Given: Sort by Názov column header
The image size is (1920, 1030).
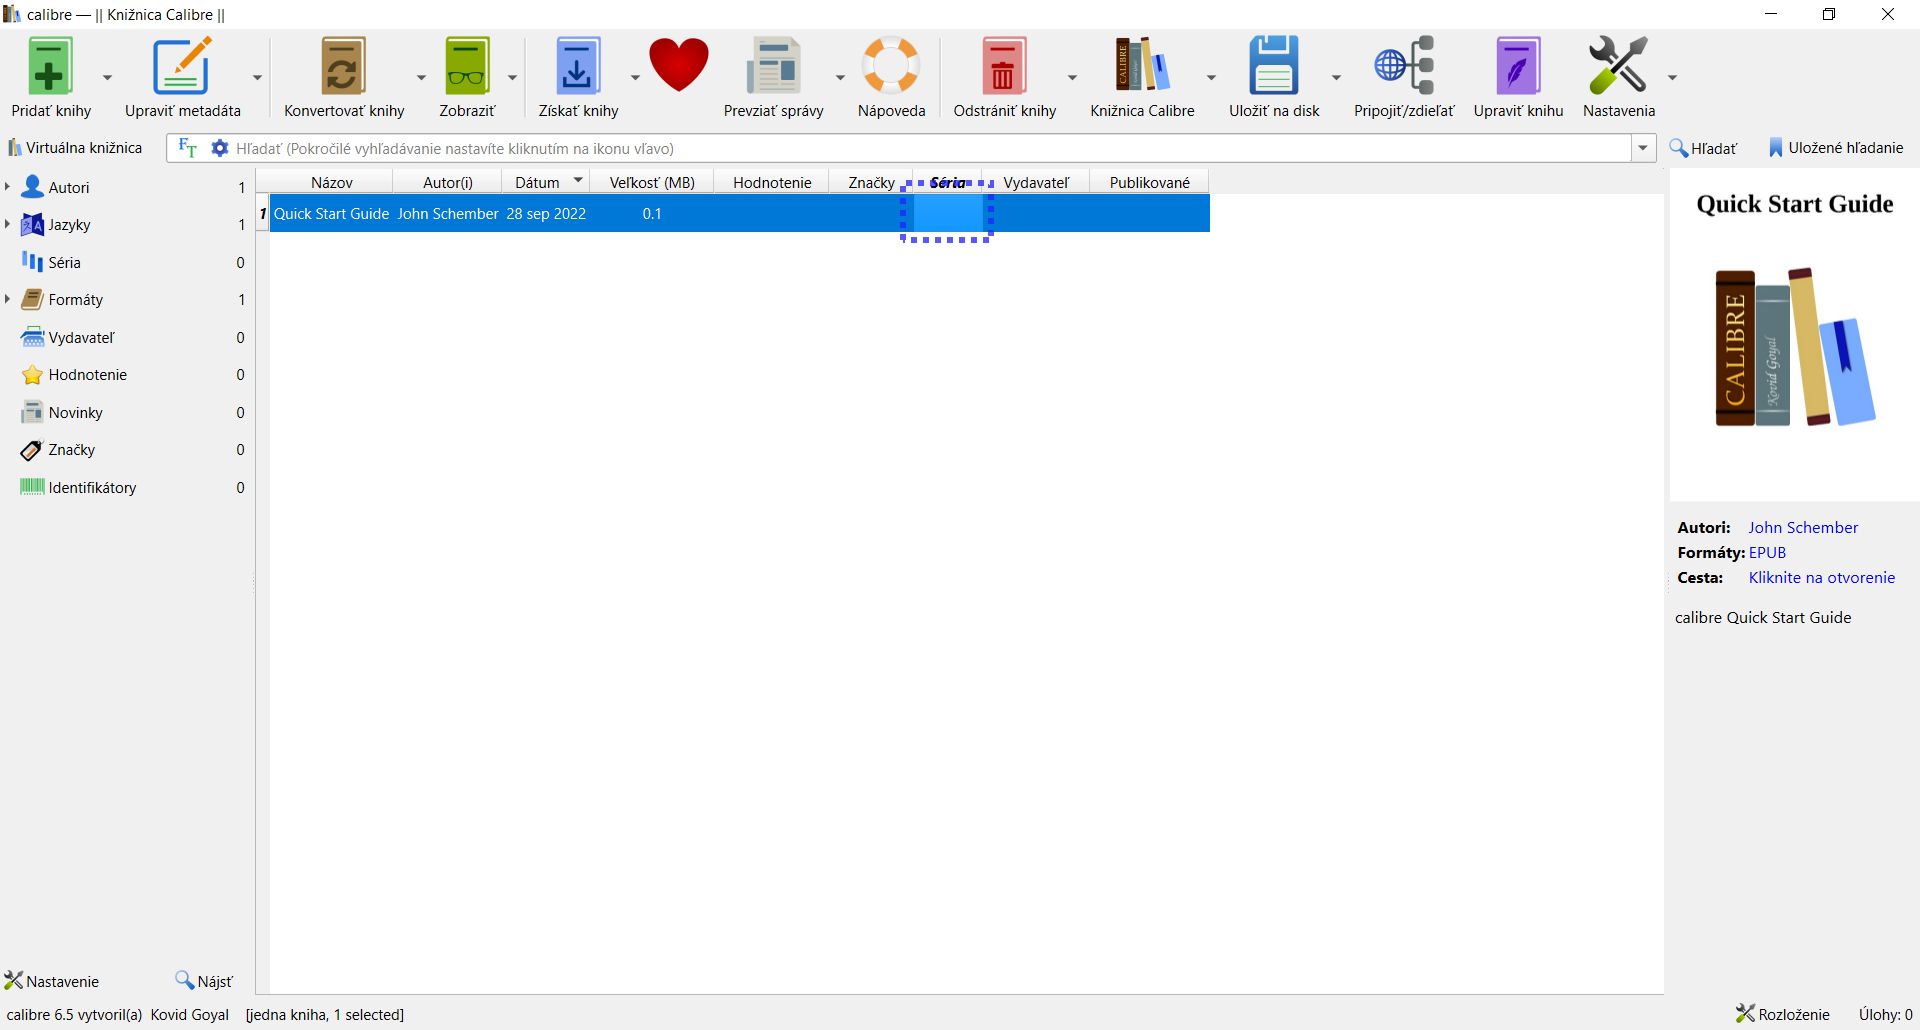Looking at the screenshot, I should (331, 182).
